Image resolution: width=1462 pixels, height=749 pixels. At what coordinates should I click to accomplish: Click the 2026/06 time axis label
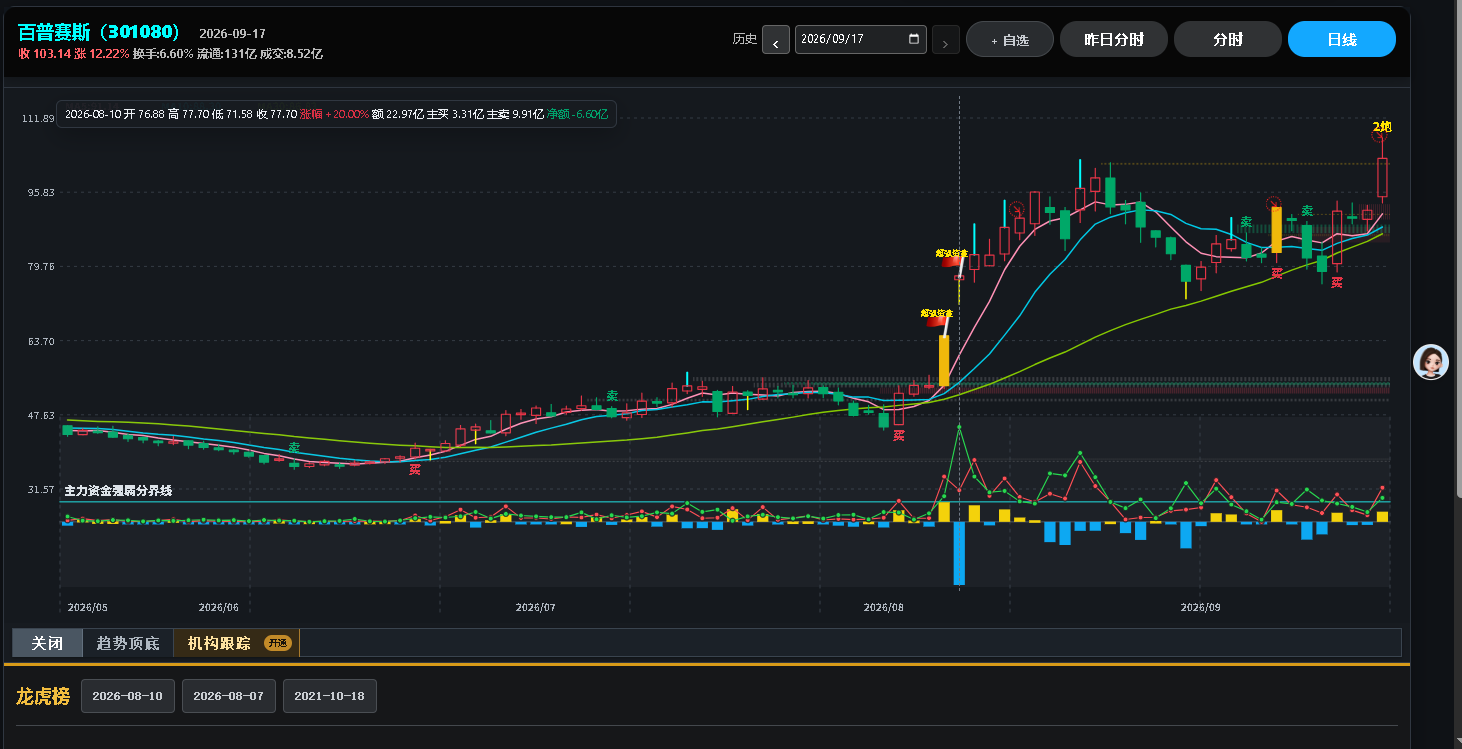point(218,607)
